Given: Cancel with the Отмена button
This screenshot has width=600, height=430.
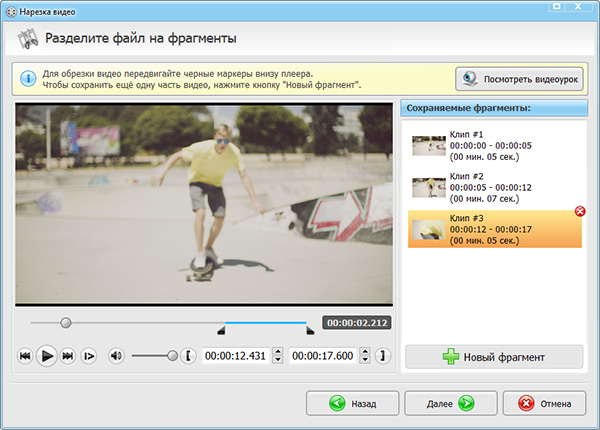Looking at the screenshot, I should pos(544,403).
